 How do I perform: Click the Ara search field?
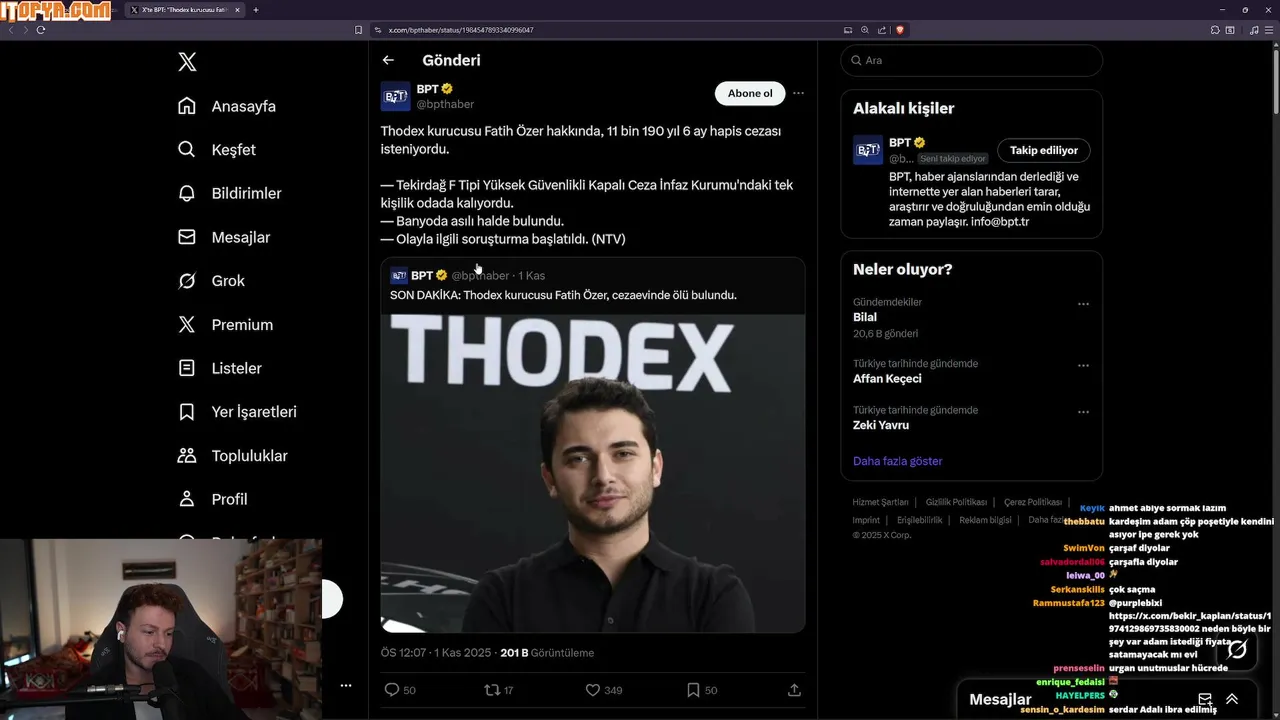[971, 60]
